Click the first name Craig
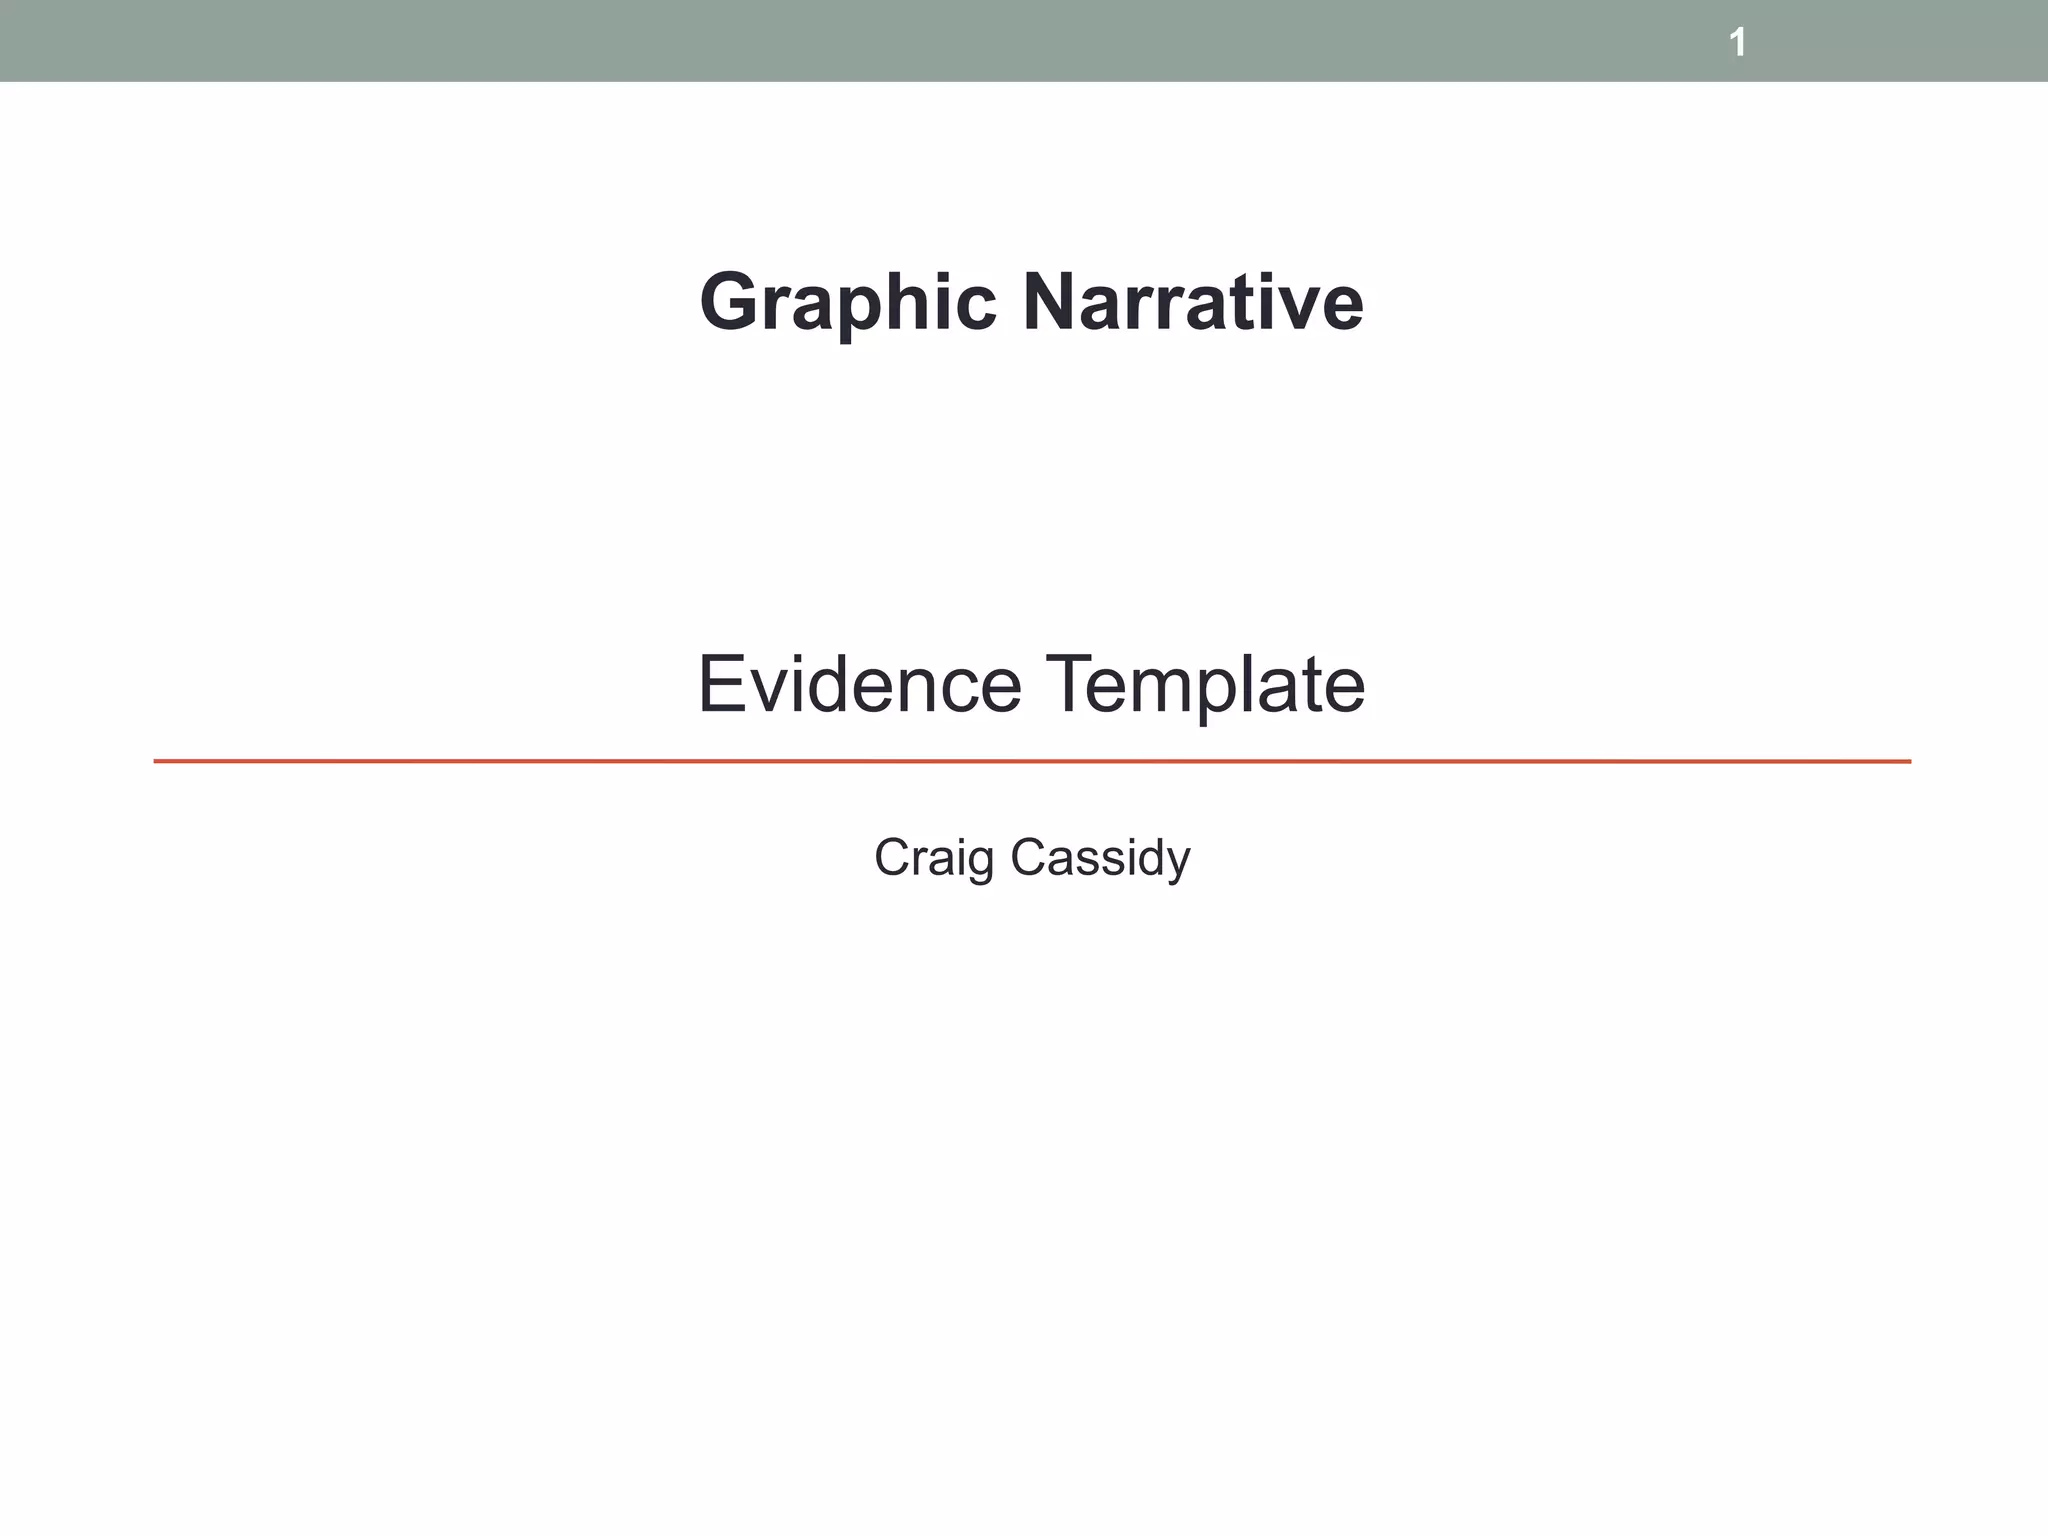 933,858
